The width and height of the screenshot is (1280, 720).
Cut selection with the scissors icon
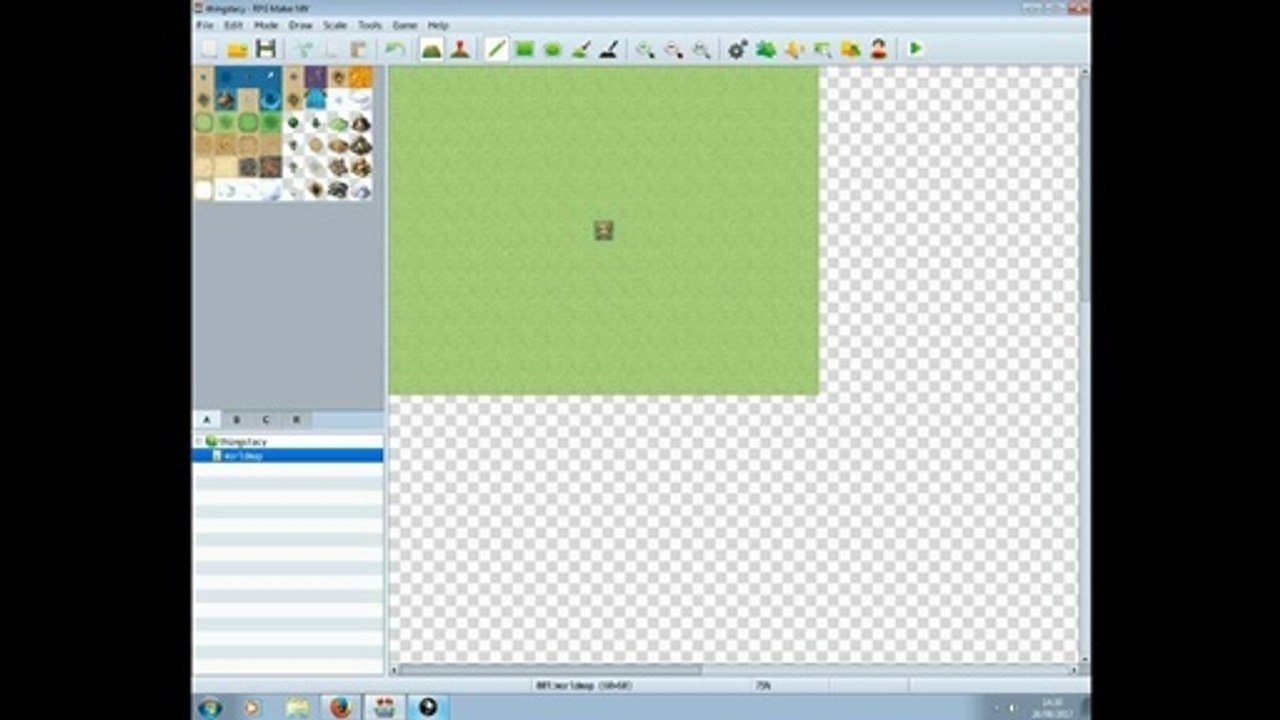pos(302,49)
